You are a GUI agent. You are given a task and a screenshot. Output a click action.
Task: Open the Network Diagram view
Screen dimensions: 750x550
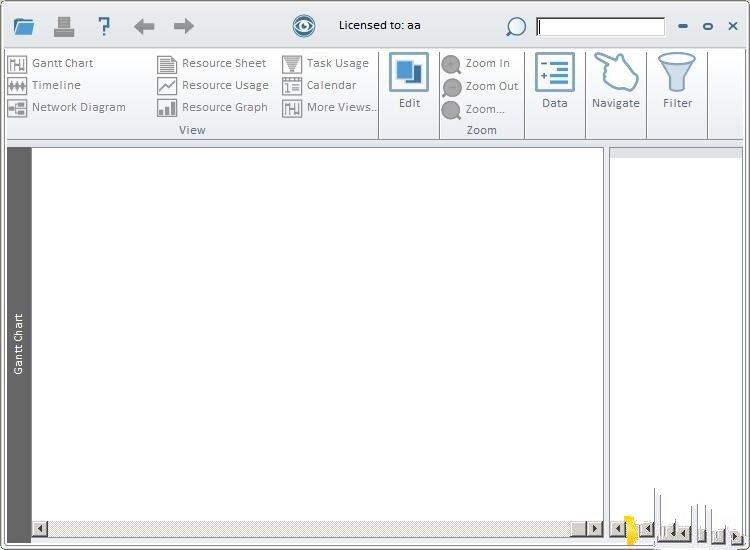click(67, 107)
